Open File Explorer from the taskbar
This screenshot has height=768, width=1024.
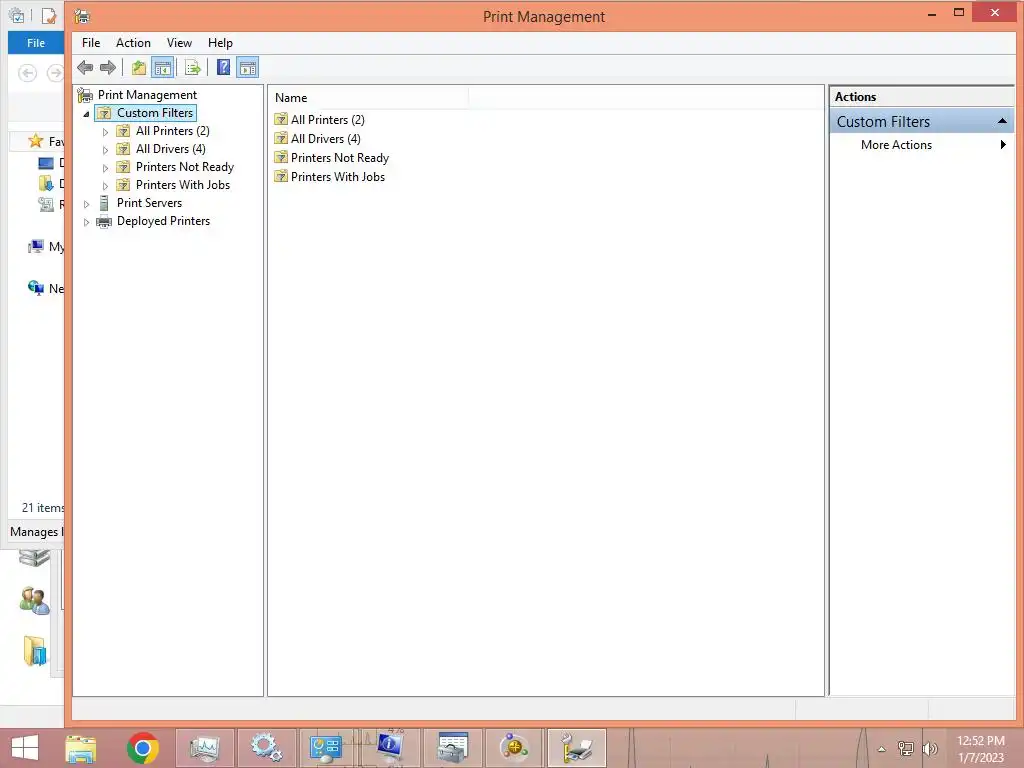coord(81,748)
